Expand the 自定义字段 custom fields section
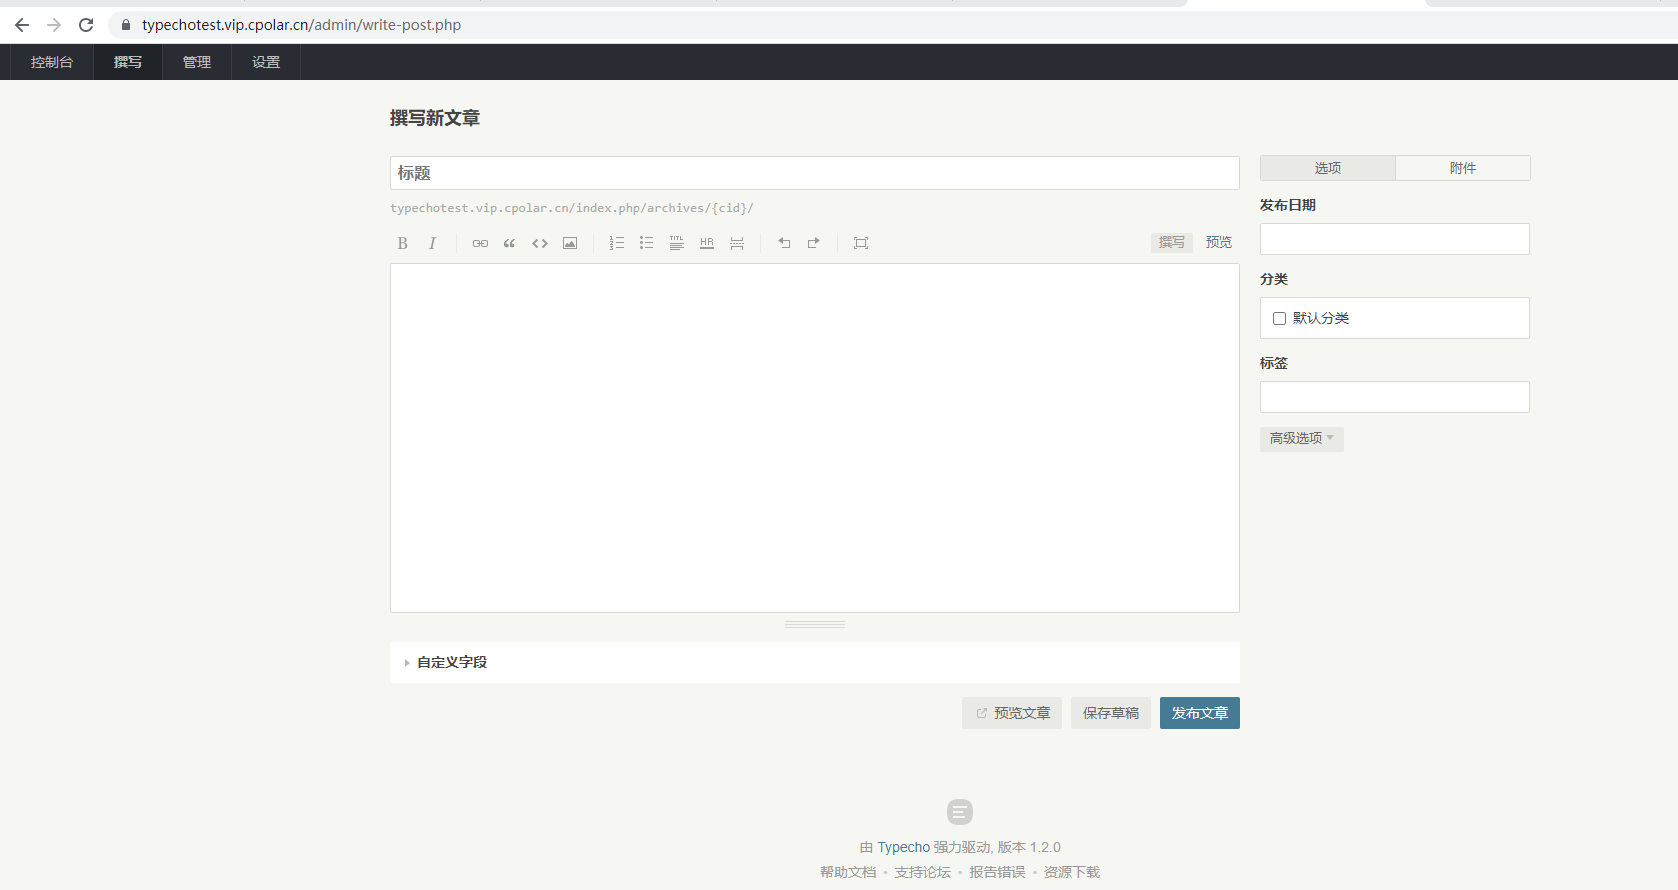Screen dimensions: 1678x890 point(446,662)
